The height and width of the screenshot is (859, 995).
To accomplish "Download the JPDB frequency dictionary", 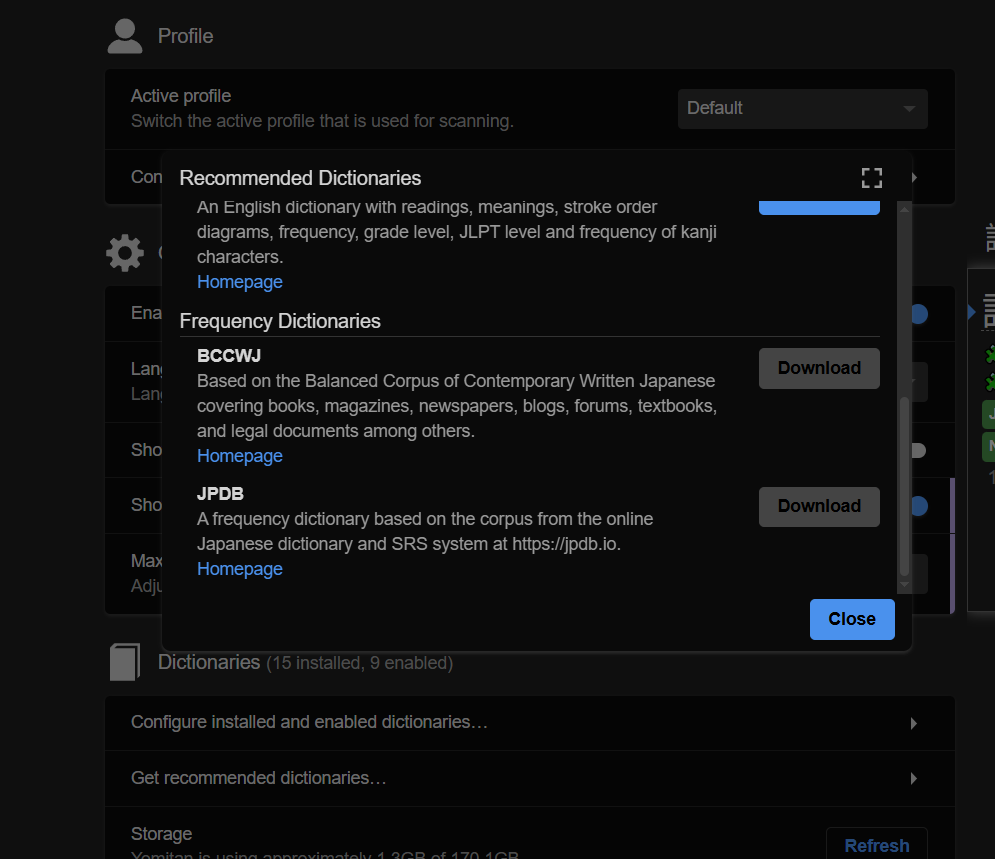I will pos(819,506).
